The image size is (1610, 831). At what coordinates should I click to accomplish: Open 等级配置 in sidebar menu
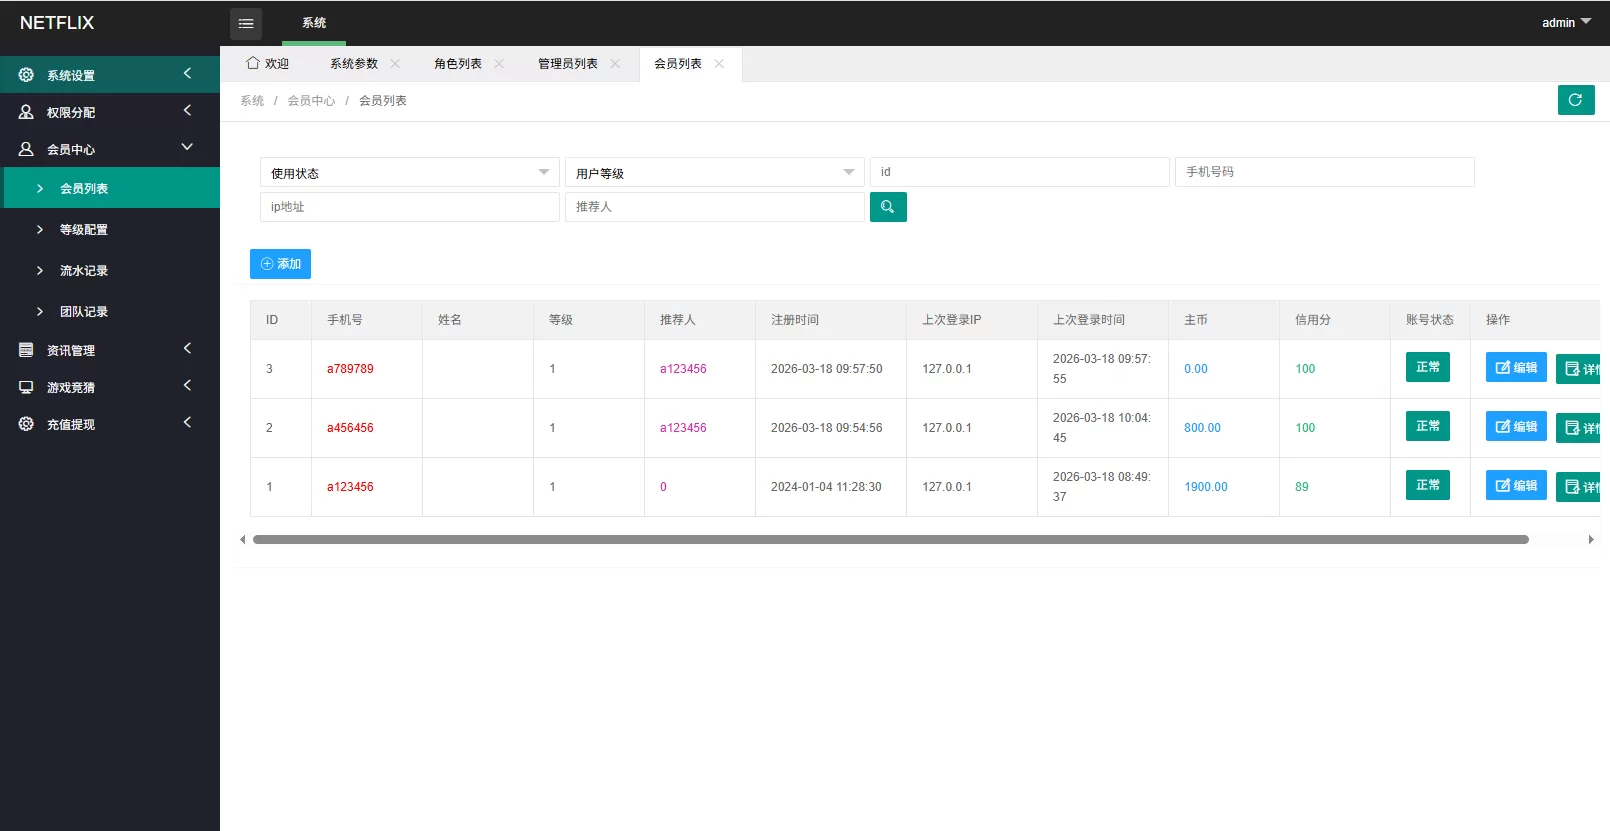click(84, 230)
